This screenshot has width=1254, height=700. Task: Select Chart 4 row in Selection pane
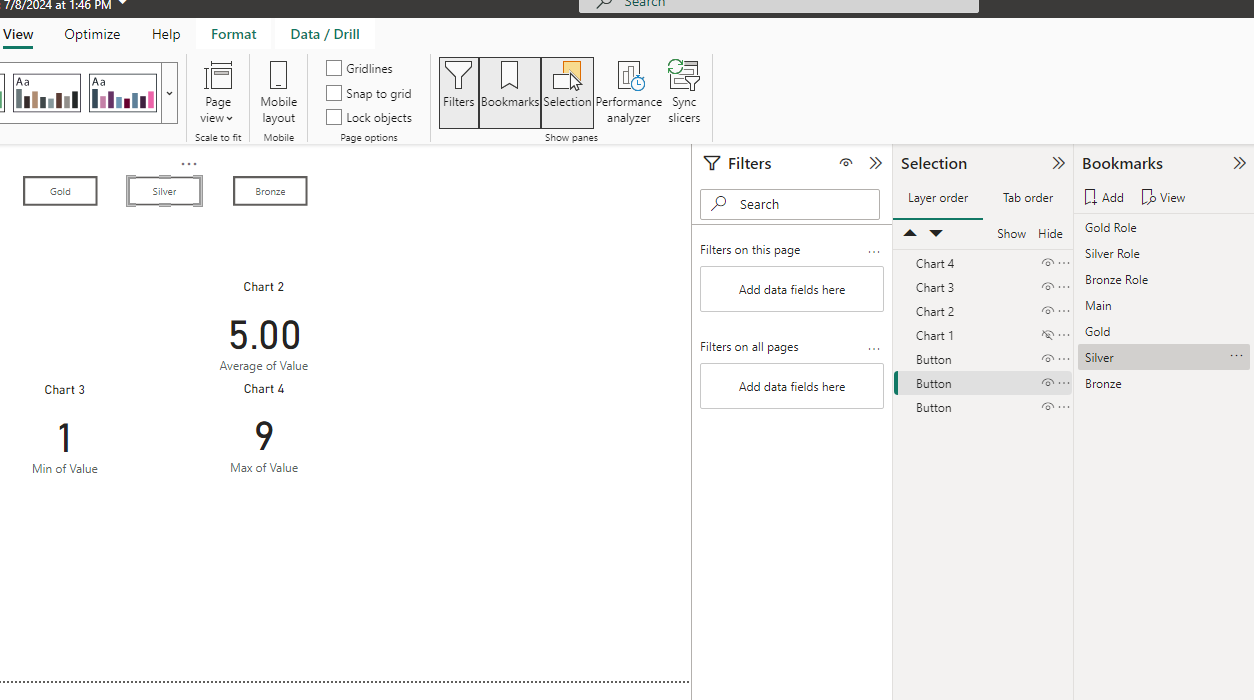pyautogui.click(x=983, y=264)
